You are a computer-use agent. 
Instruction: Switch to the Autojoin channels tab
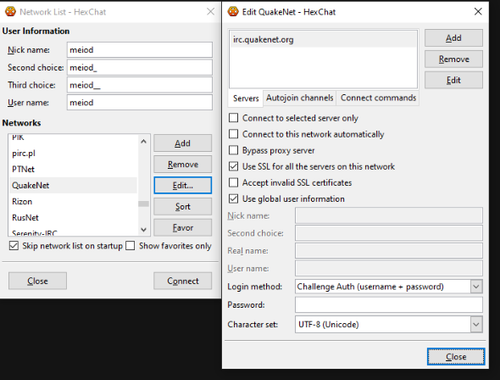pos(299,98)
